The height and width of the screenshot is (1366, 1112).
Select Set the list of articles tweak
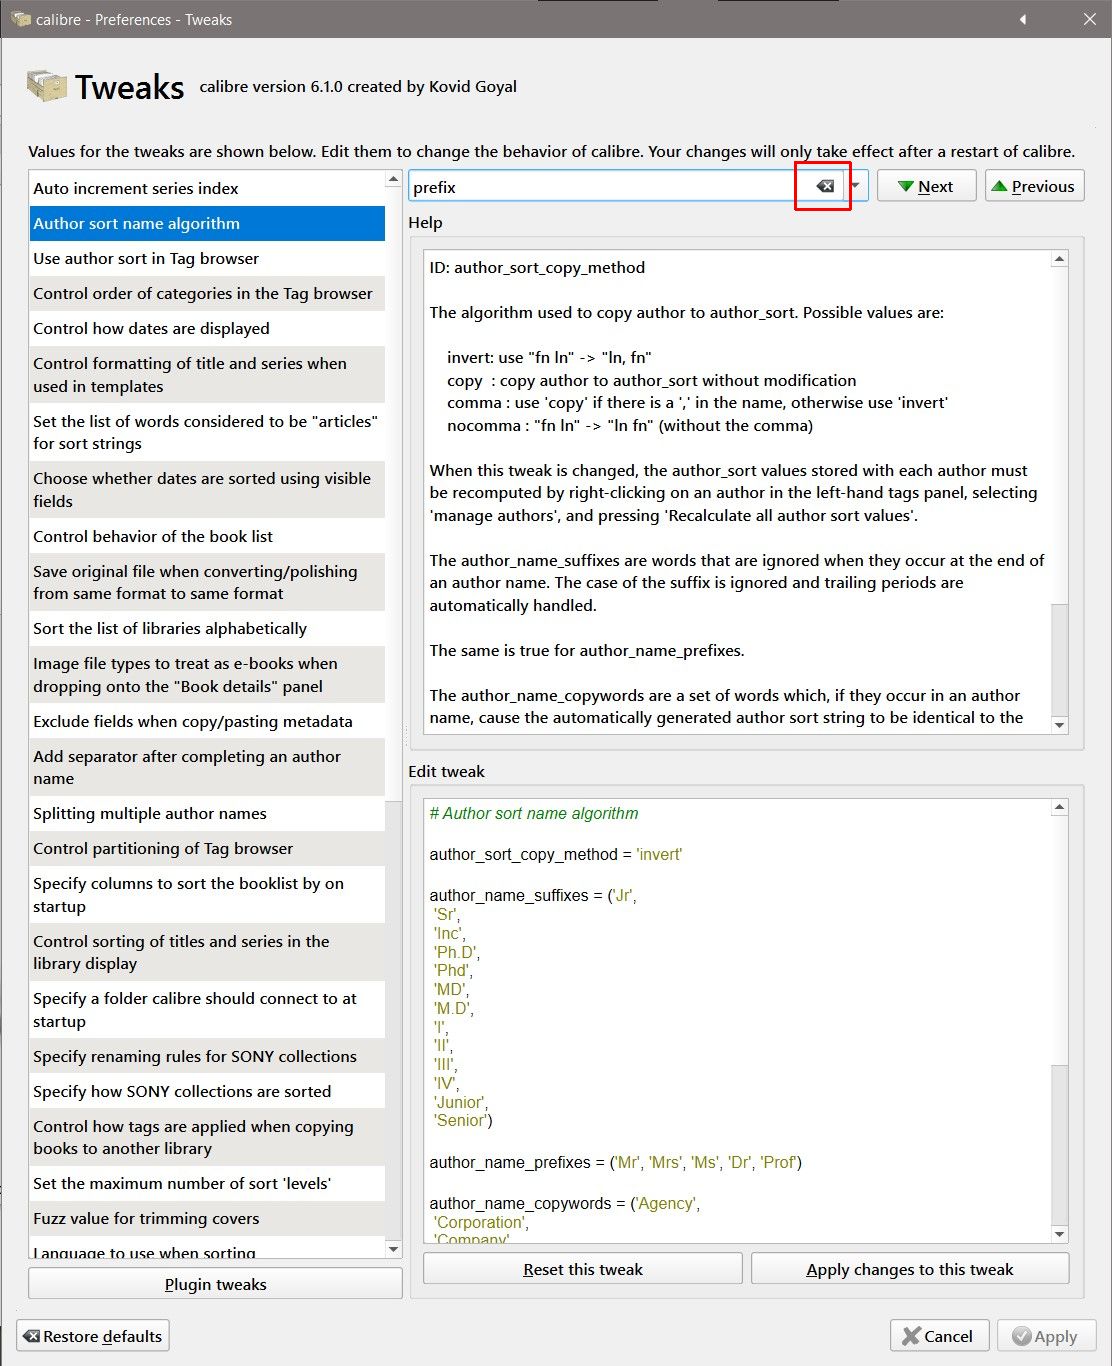tap(207, 432)
